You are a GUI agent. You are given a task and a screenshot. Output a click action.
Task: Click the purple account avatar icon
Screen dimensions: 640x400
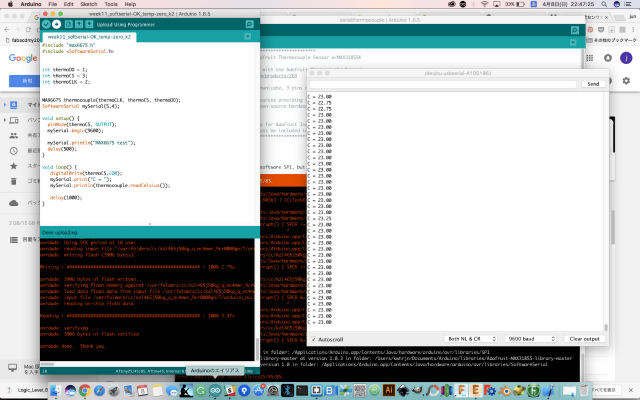point(626,58)
